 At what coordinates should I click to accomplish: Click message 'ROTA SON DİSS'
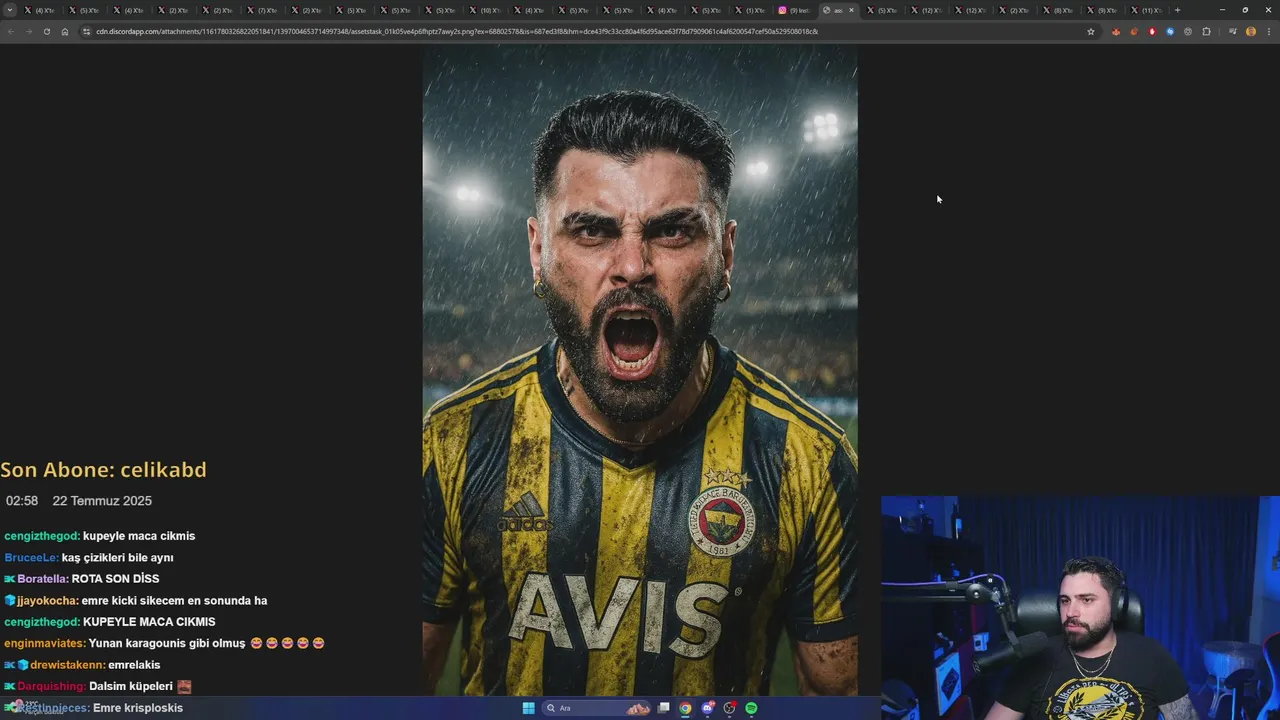click(x=116, y=579)
